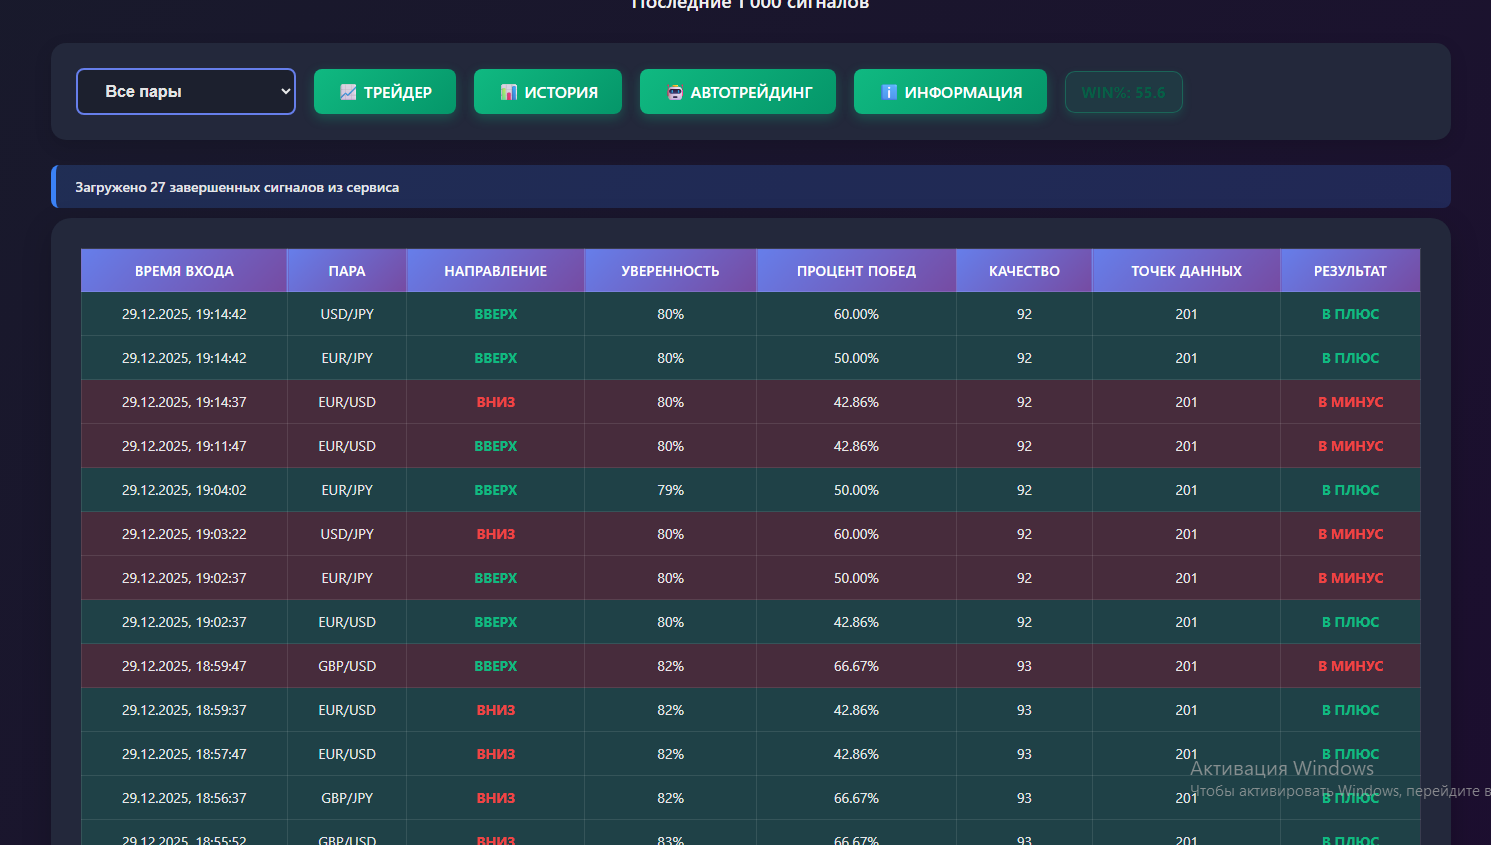
Task: Click ВВЕРХ direction in the 19:11:47 row
Action: click(496, 446)
